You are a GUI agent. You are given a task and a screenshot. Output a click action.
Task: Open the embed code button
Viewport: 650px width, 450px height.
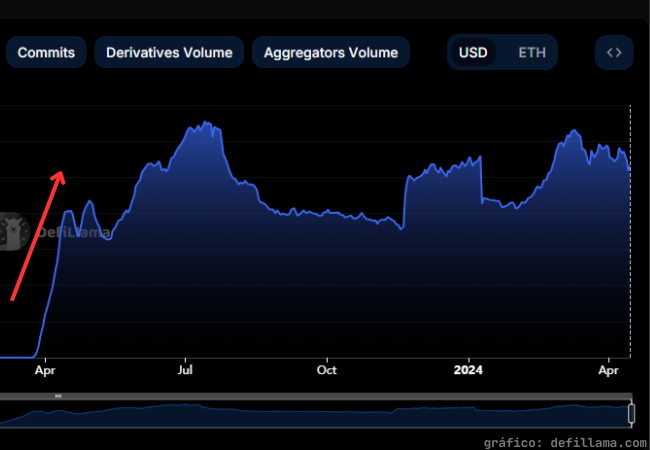[614, 52]
